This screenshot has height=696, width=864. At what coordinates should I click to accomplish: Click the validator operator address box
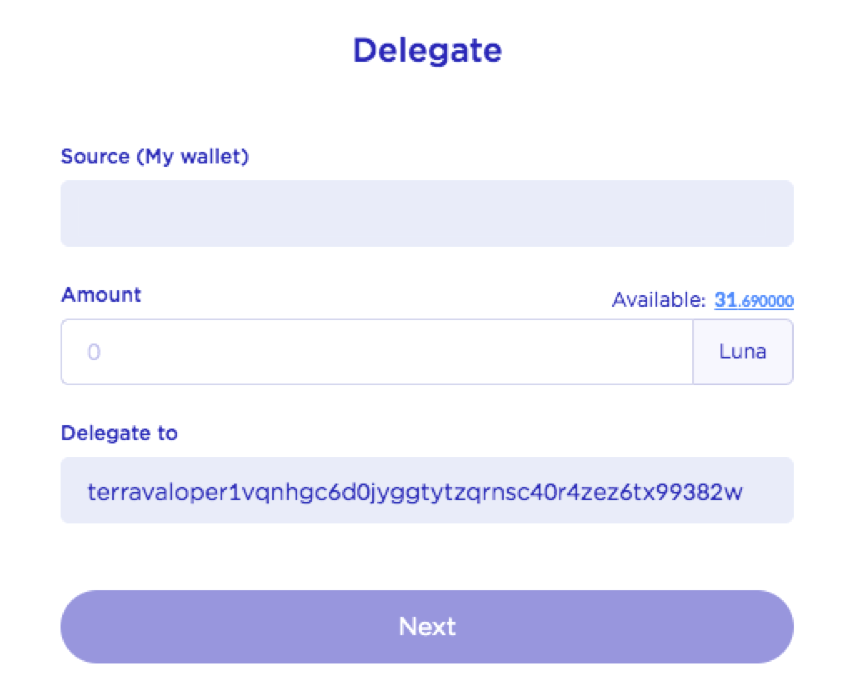[x=427, y=490]
